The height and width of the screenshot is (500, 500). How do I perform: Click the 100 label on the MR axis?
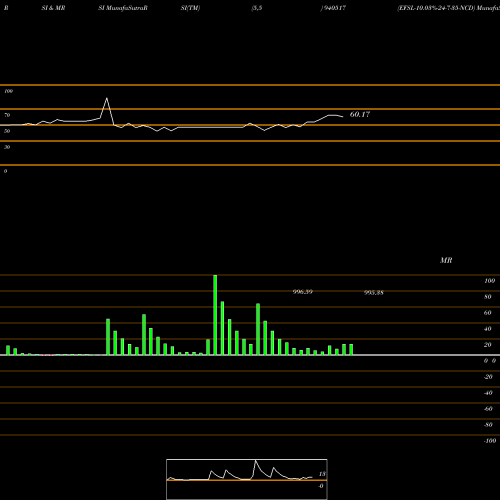point(489,281)
